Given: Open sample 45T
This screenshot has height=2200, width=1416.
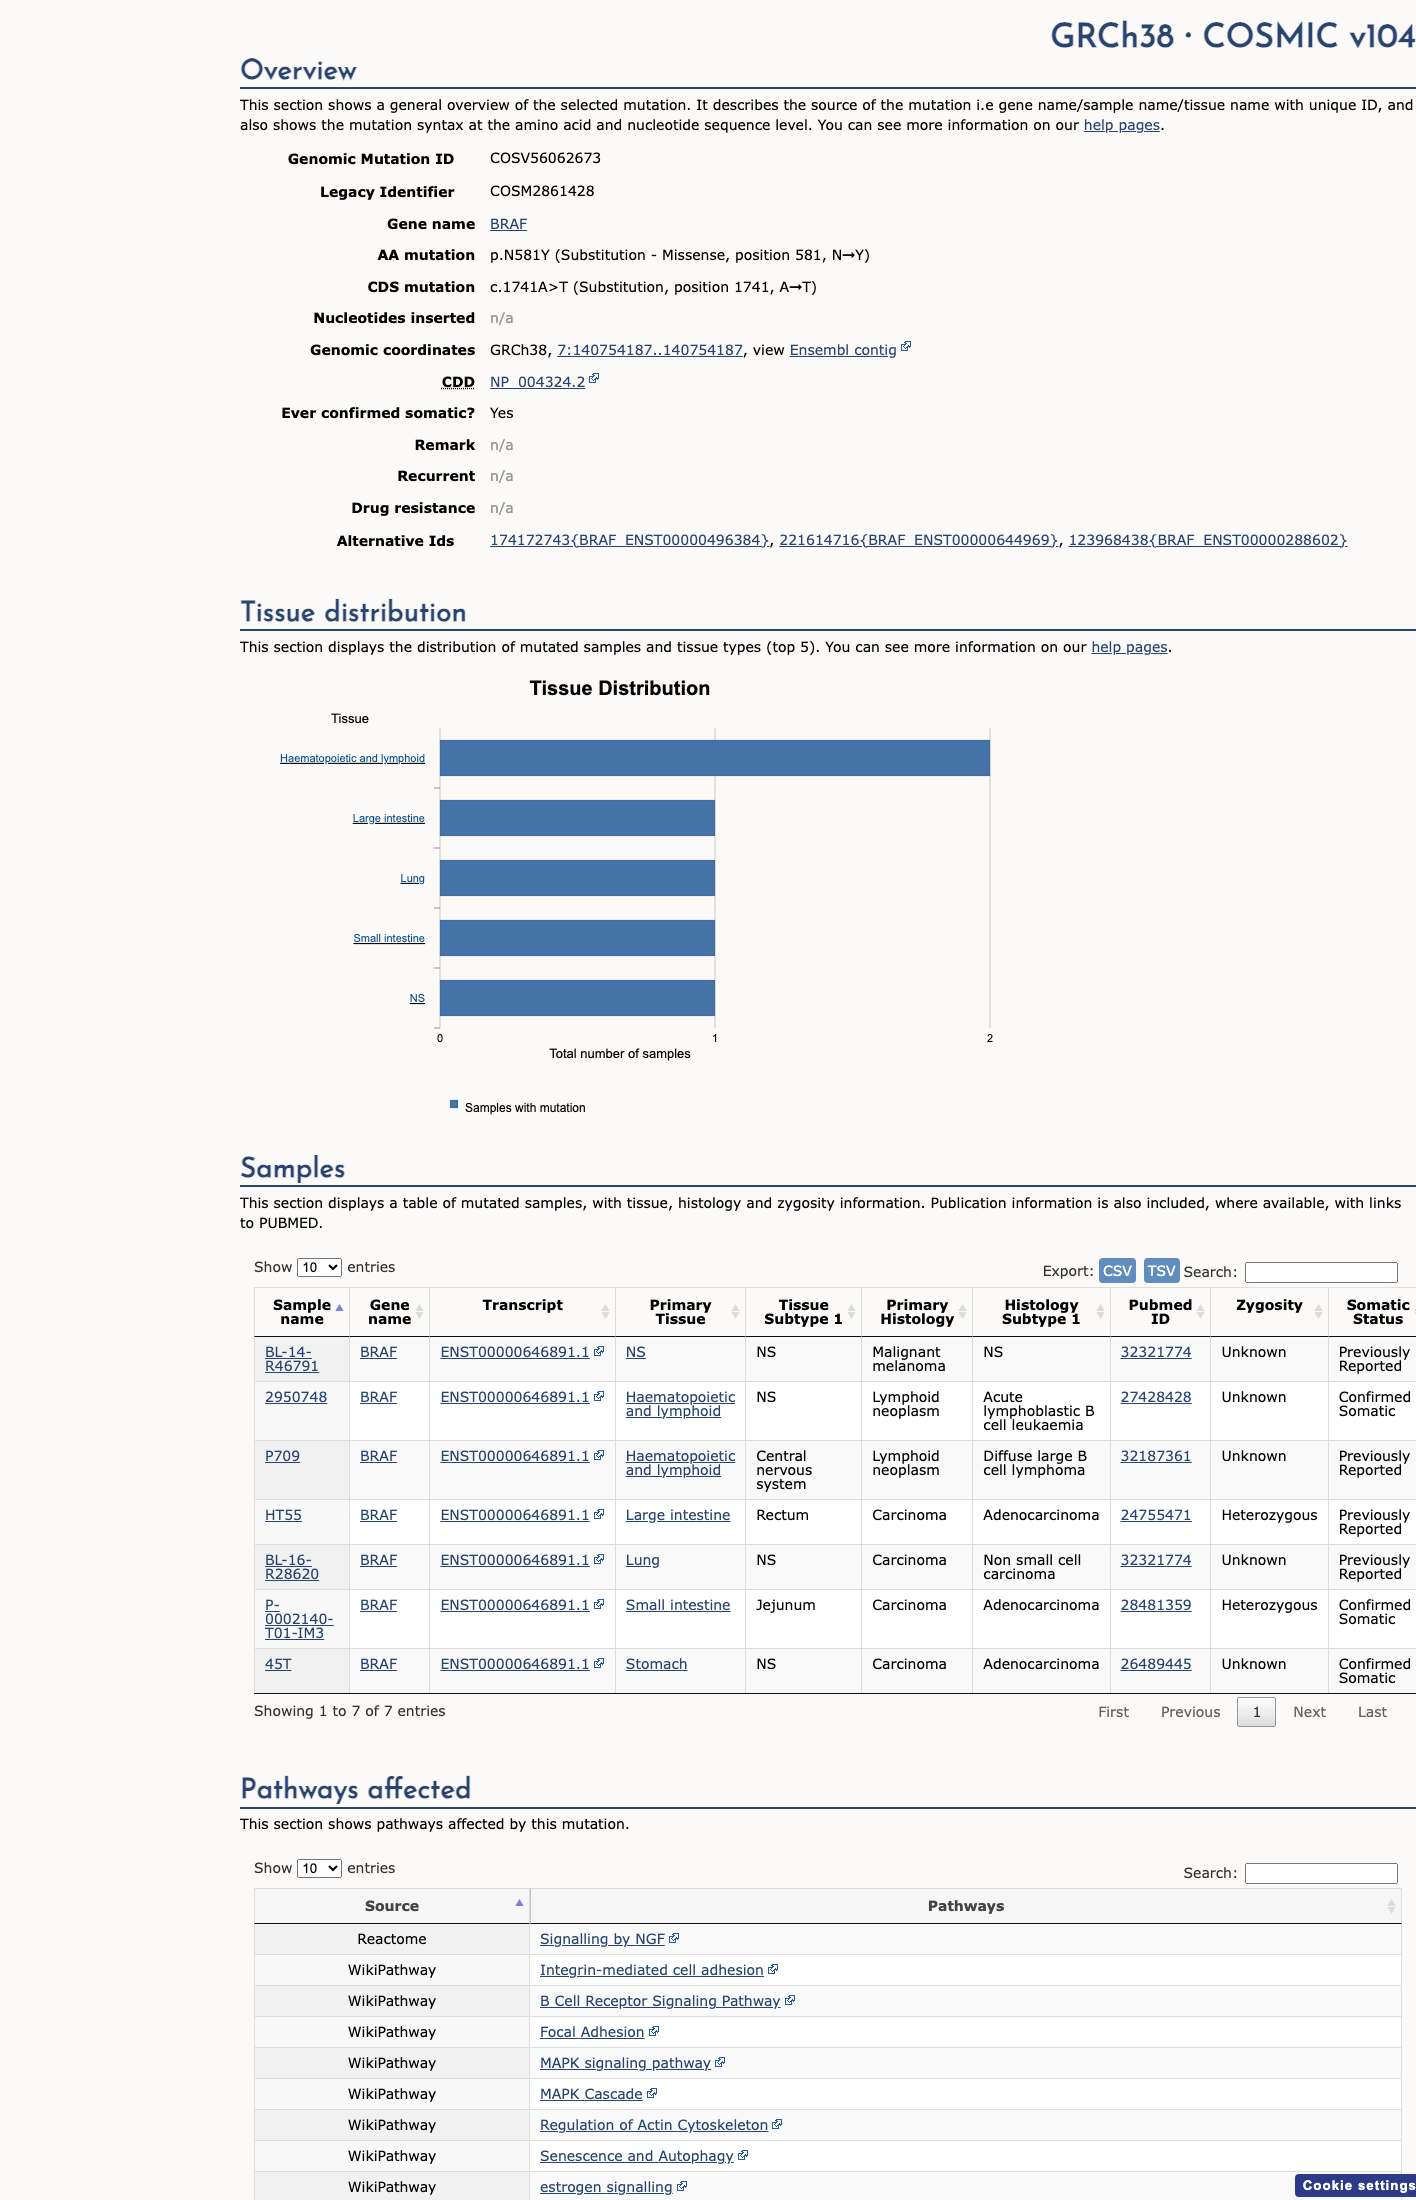Looking at the screenshot, I should tap(278, 1664).
